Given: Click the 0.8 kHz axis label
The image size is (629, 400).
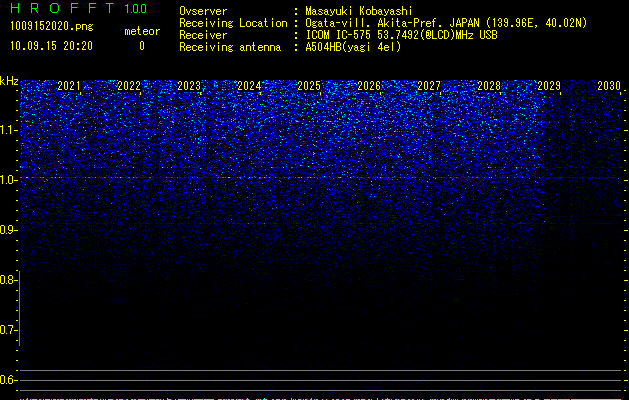Looking at the screenshot, I should coord(7,280).
